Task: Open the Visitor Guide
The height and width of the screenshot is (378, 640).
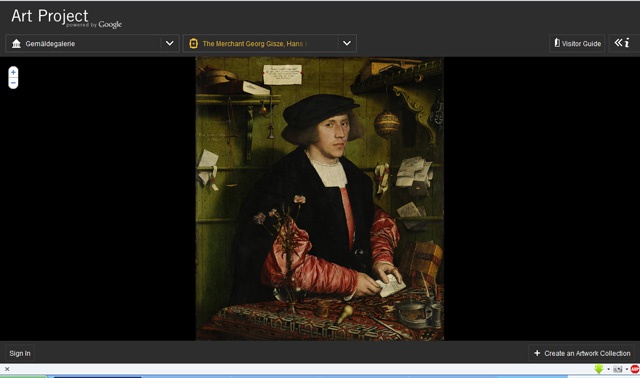Action: 577,43
